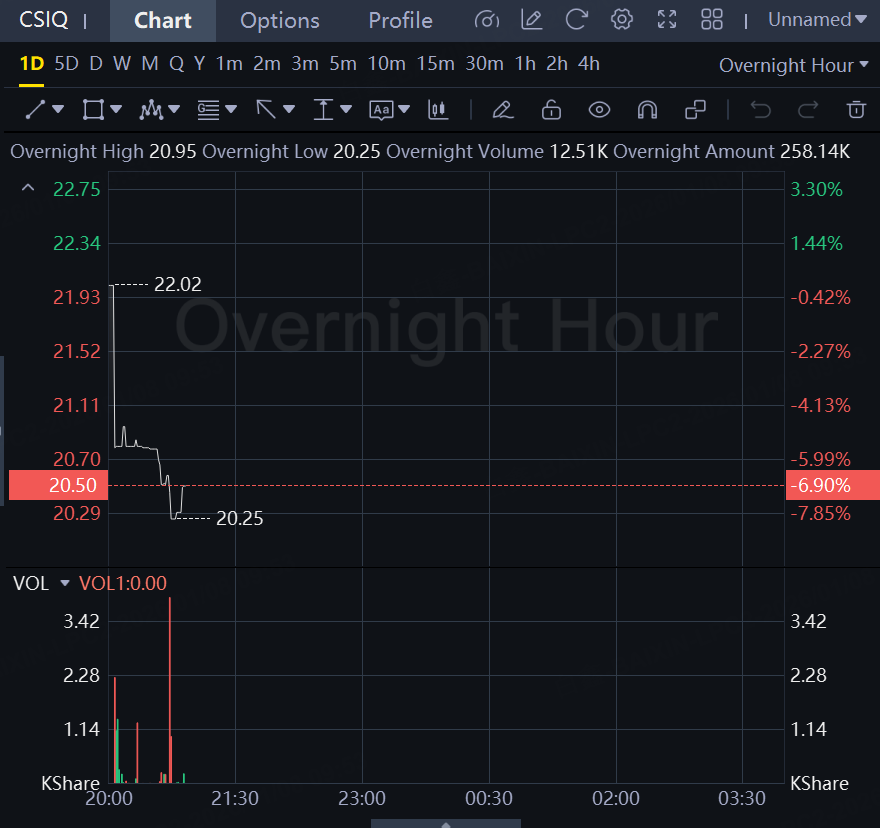Click the 20.25 low price marker
The width and height of the screenshot is (880, 828).
[240, 518]
